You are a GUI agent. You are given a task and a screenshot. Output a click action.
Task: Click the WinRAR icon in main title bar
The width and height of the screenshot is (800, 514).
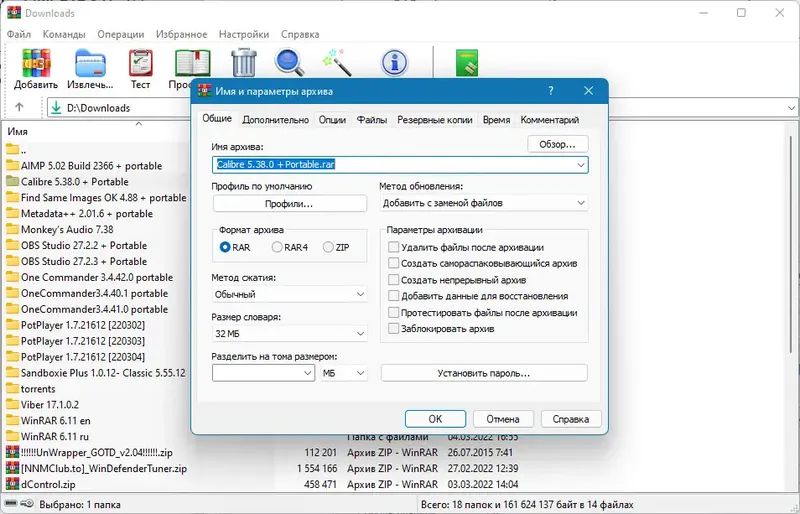pyautogui.click(x=14, y=13)
